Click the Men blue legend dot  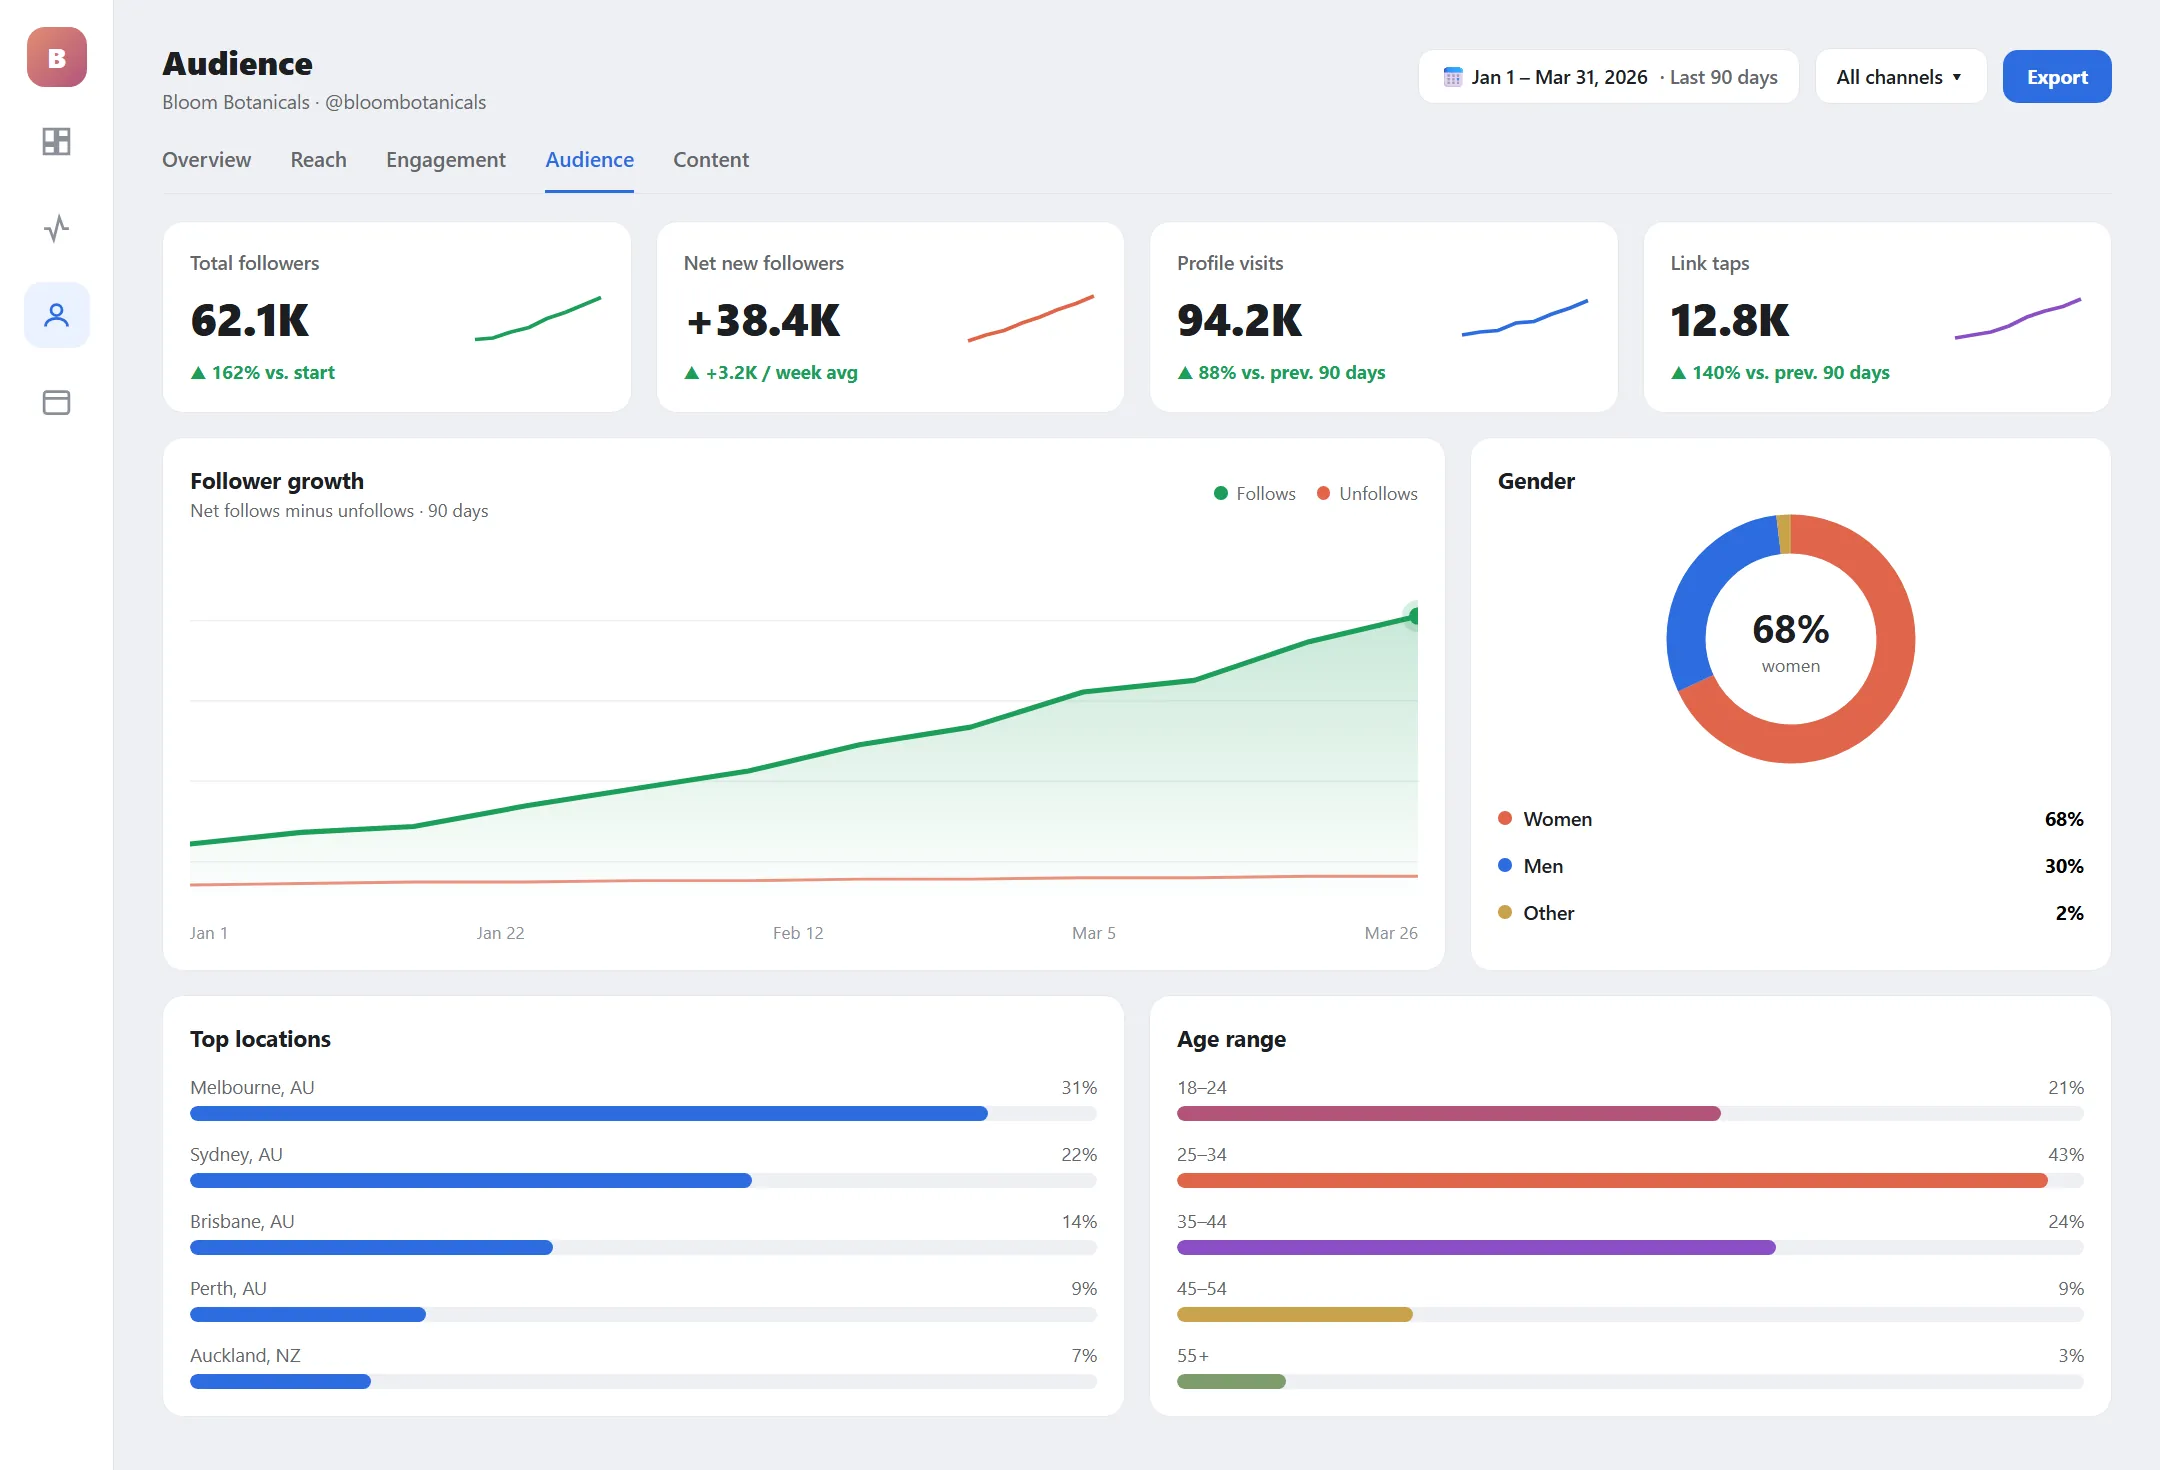(x=1505, y=865)
